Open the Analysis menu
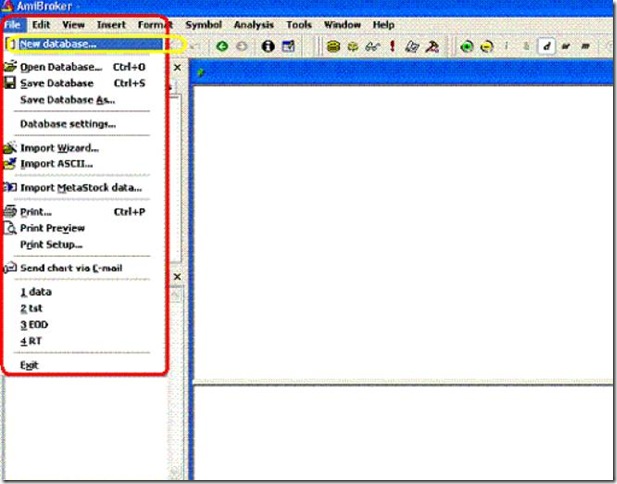This screenshot has height=484, width=617. (253, 25)
